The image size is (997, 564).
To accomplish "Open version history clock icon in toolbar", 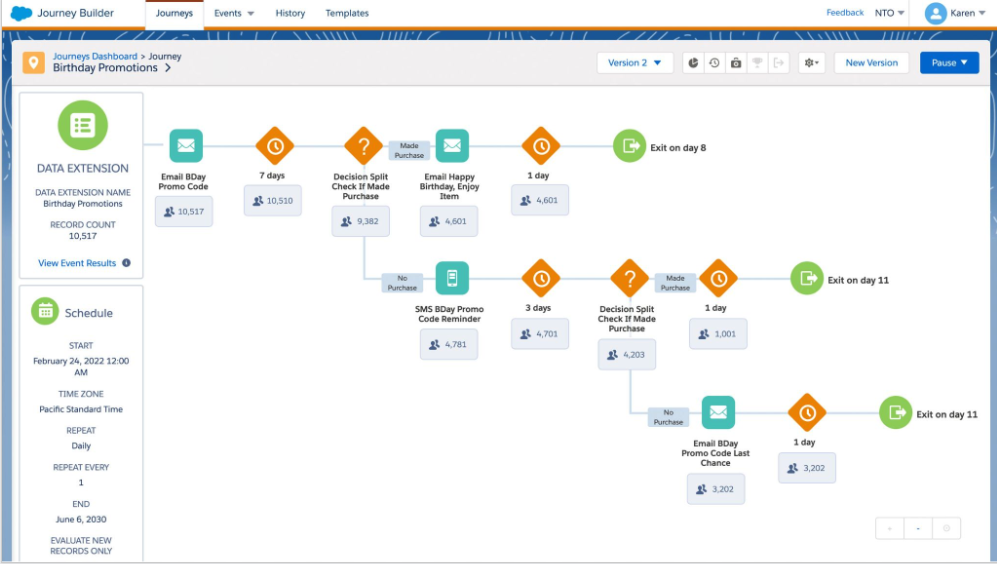I will (714, 63).
